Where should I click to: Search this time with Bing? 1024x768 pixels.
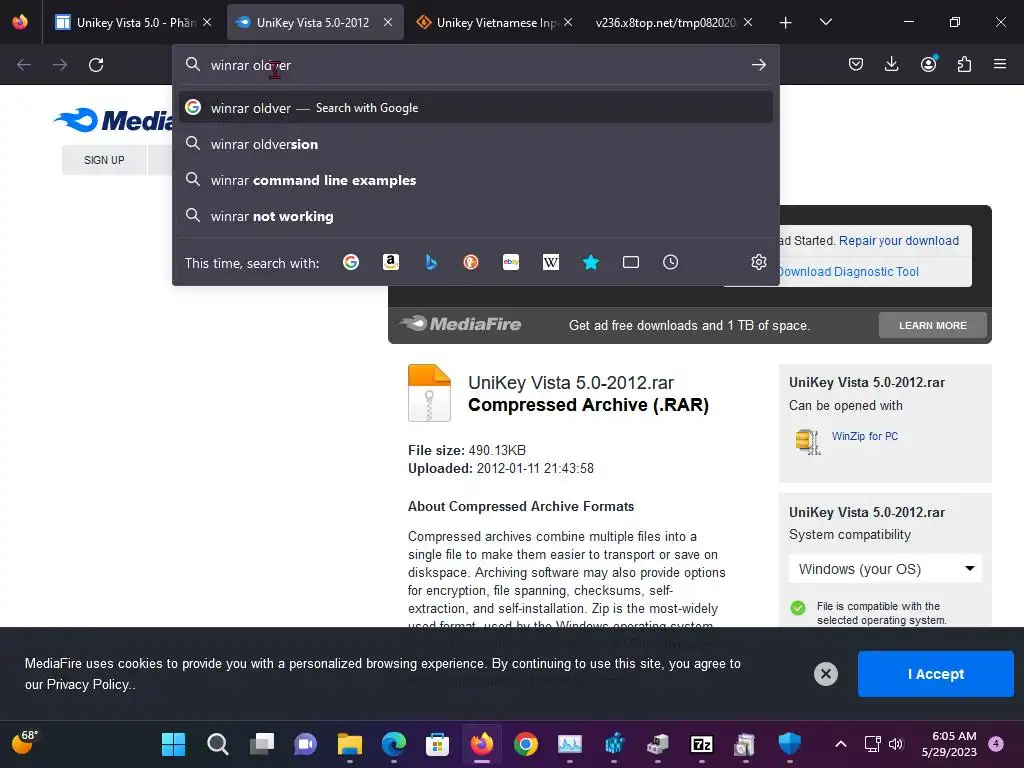[x=431, y=263]
